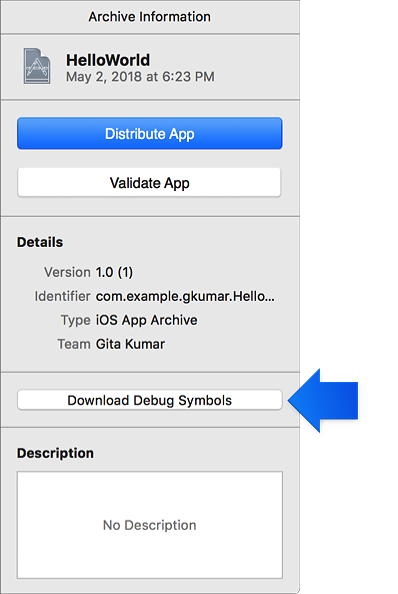The width and height of the screenshot is (398, 594).
Task: Click the No Description placeholder text
Action: (150, 525)
